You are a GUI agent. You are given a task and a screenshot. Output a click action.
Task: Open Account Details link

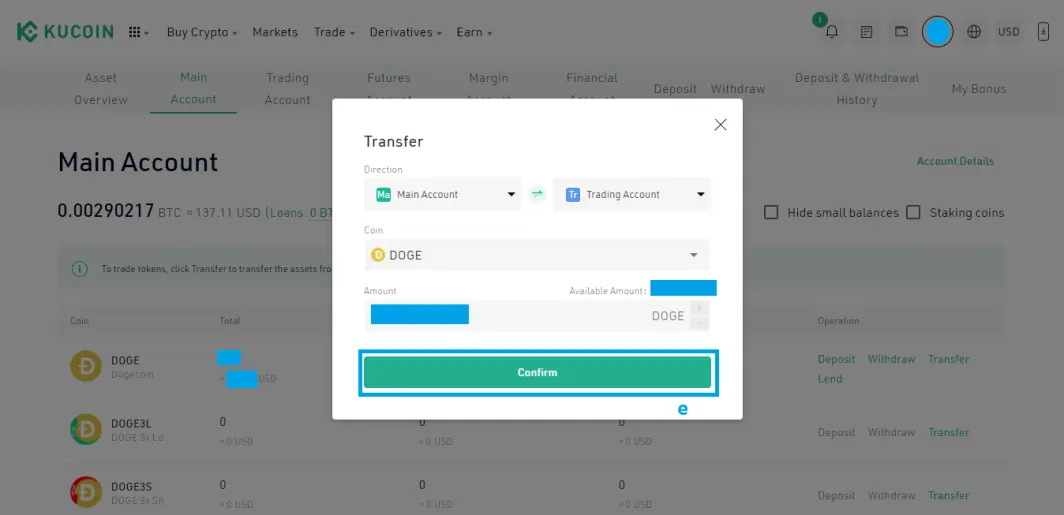(955, 161)
